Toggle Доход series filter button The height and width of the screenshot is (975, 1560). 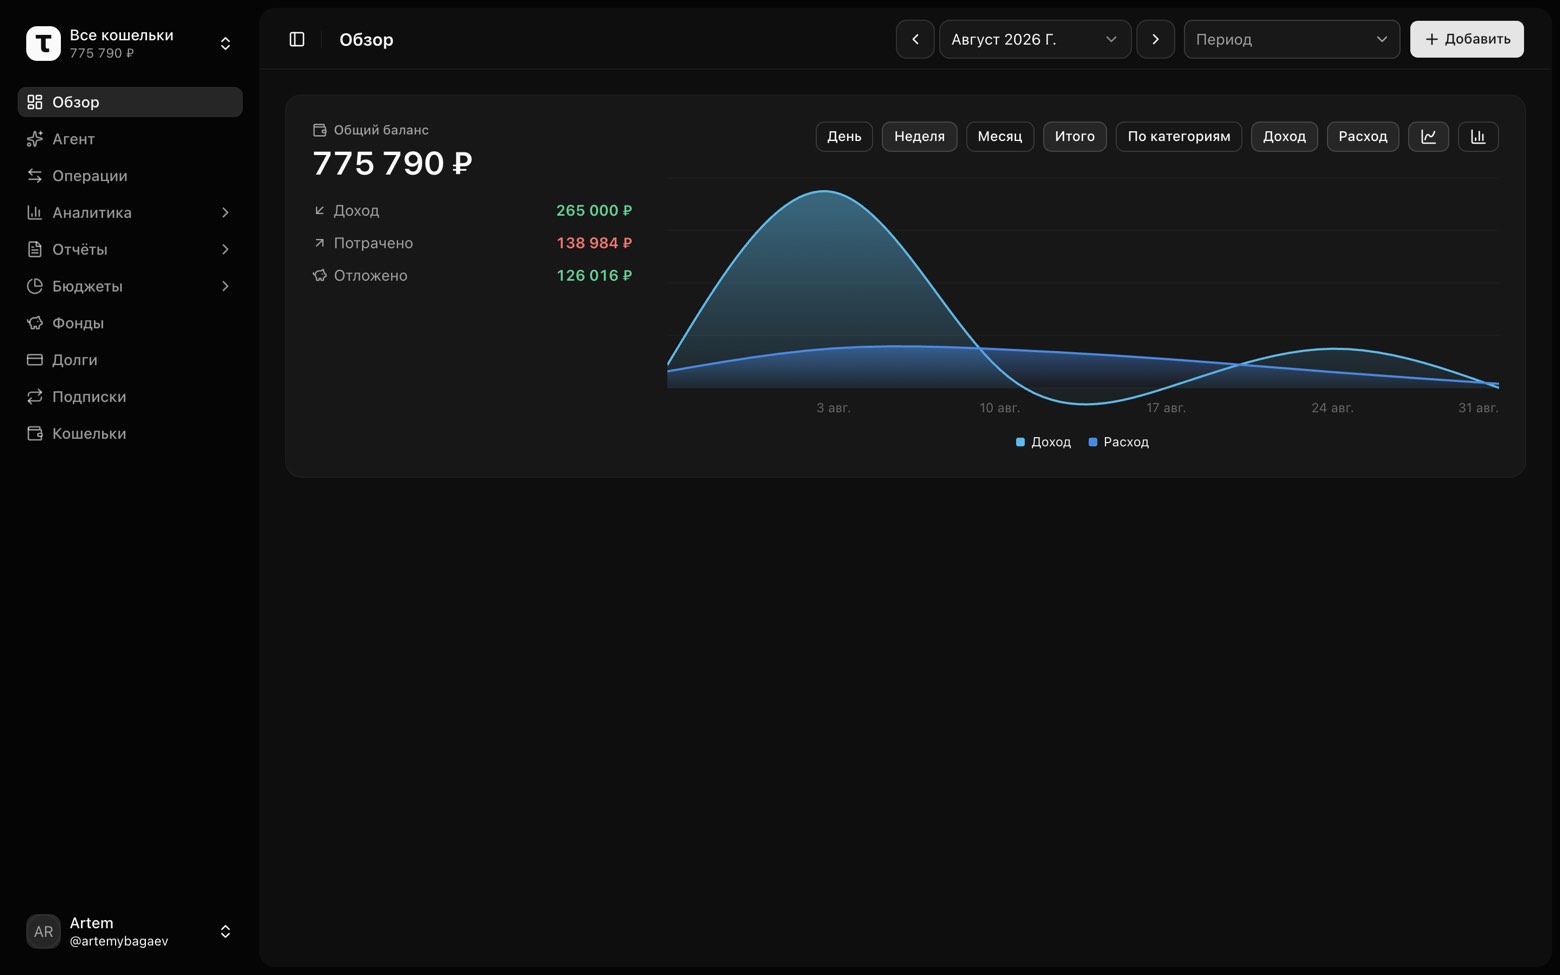point(1284,137)
